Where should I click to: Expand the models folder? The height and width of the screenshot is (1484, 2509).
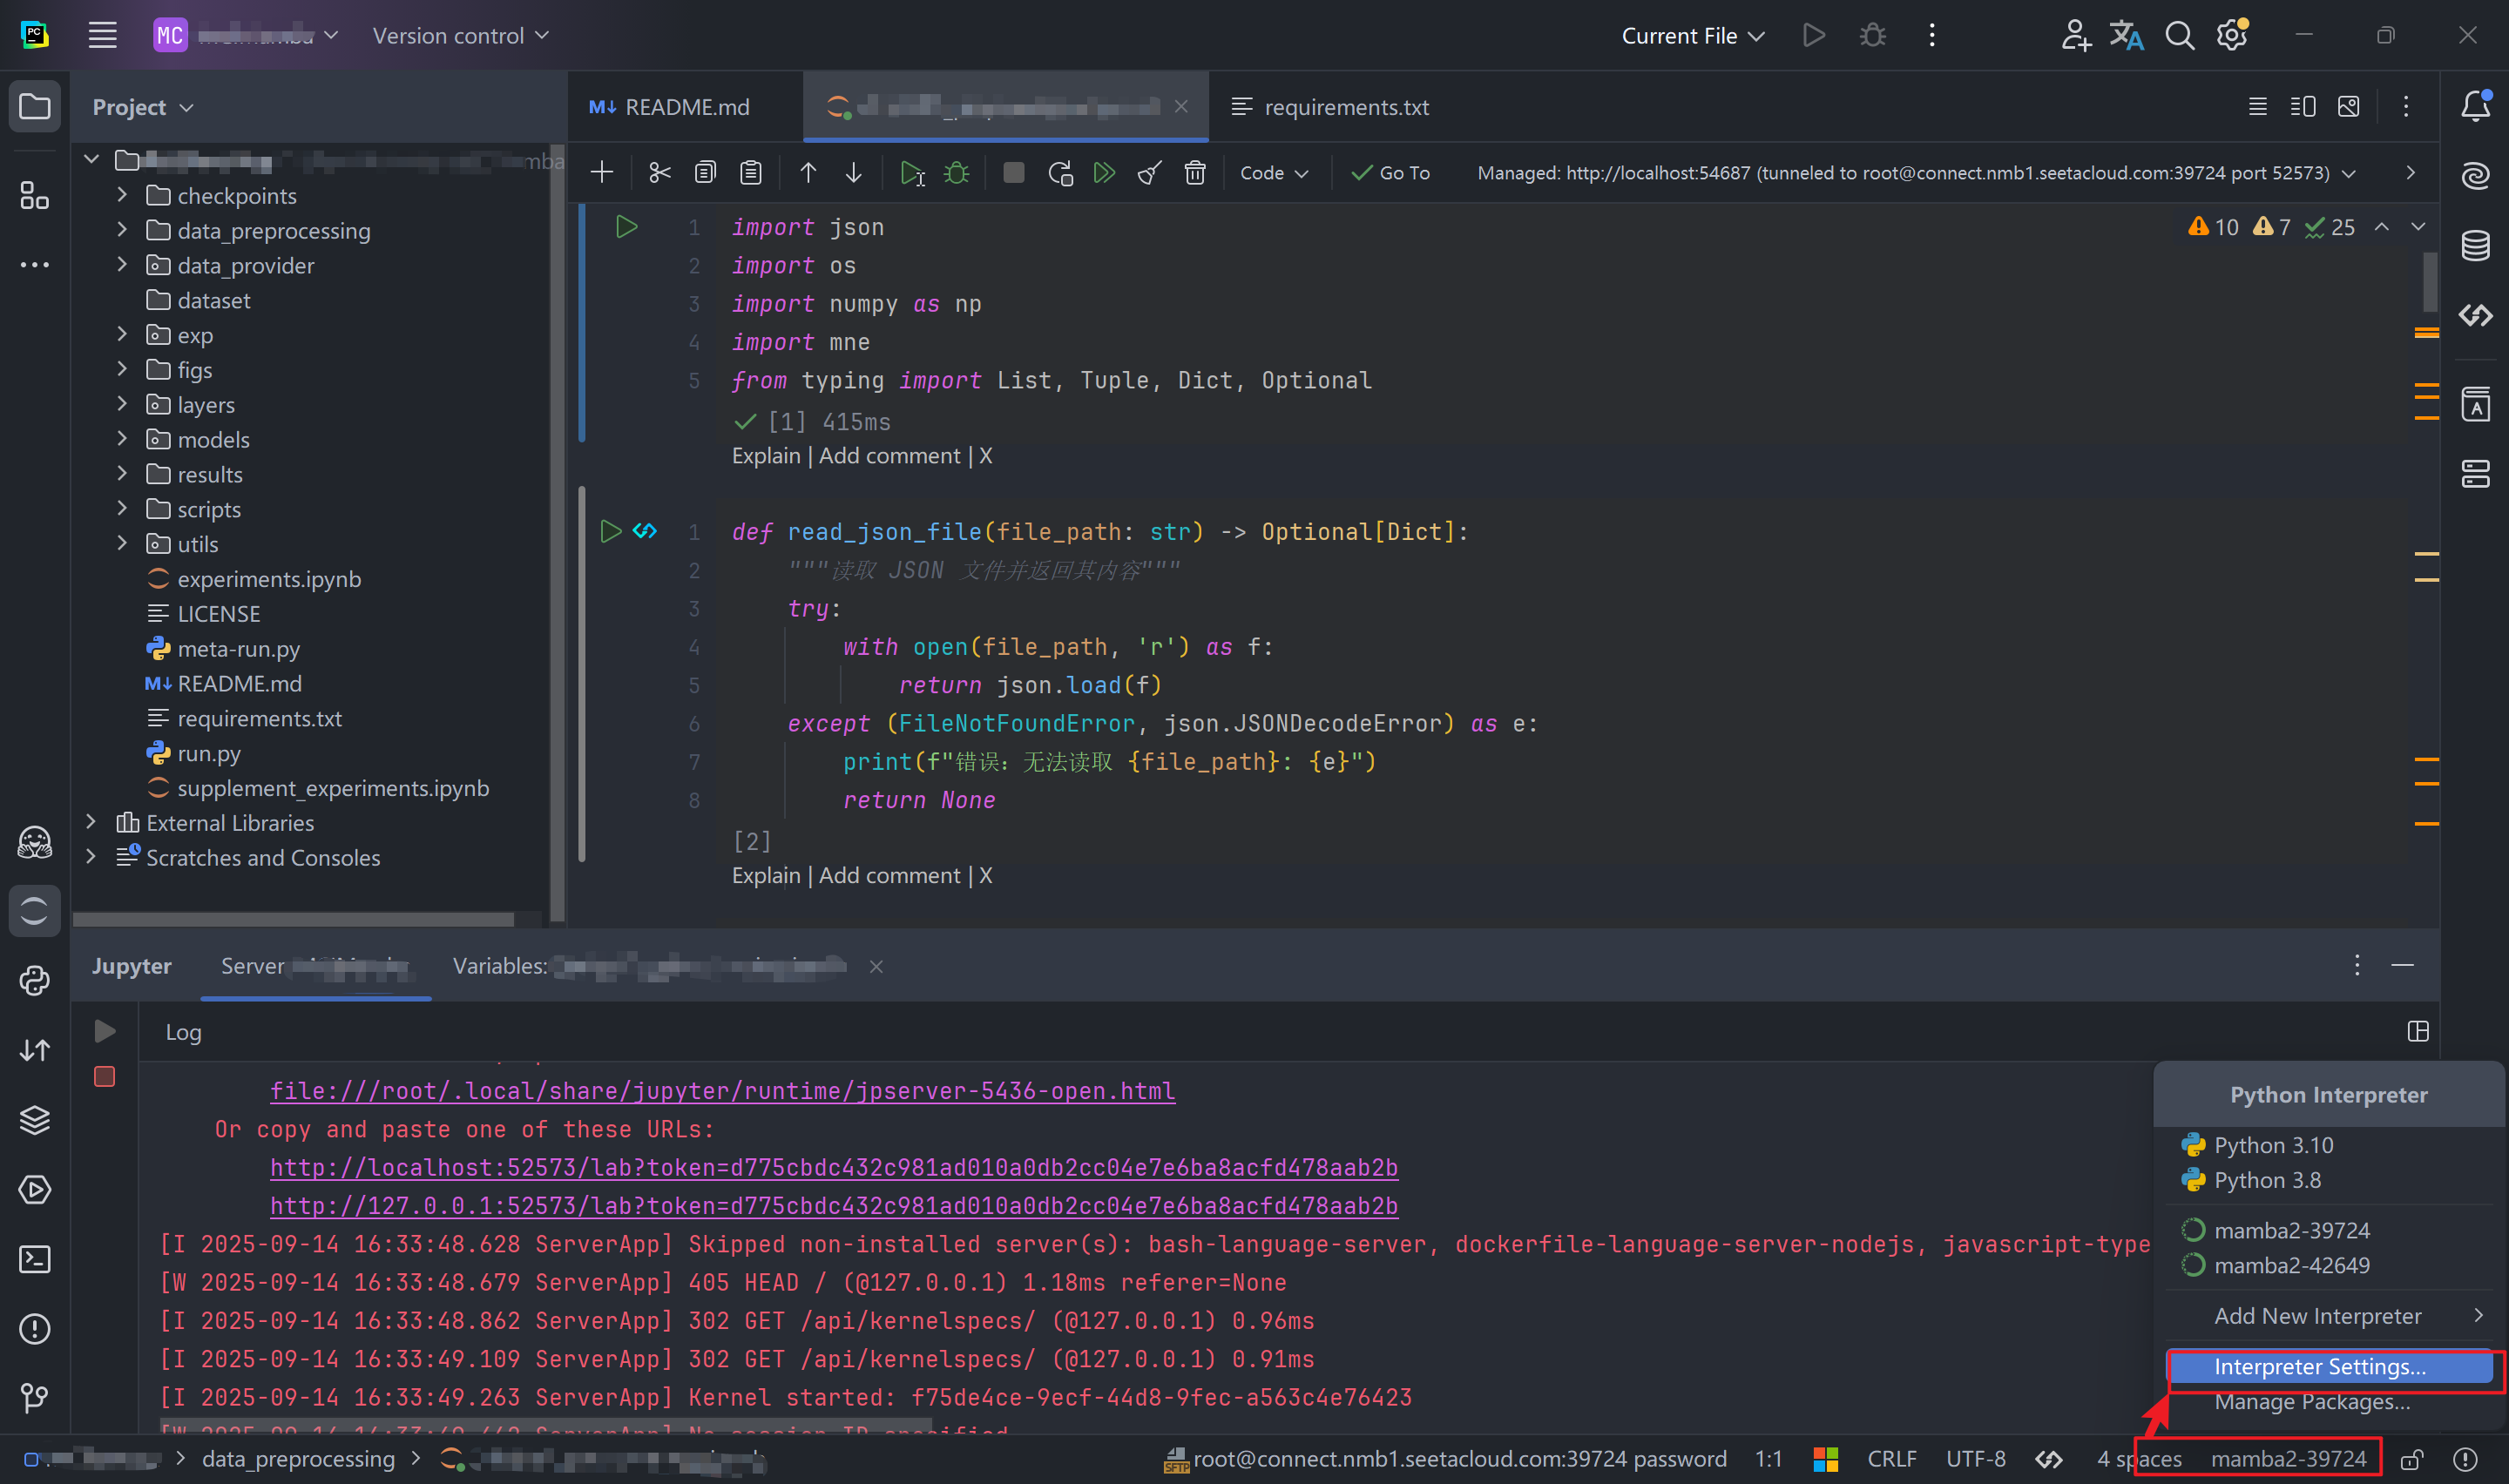point(122,438)
